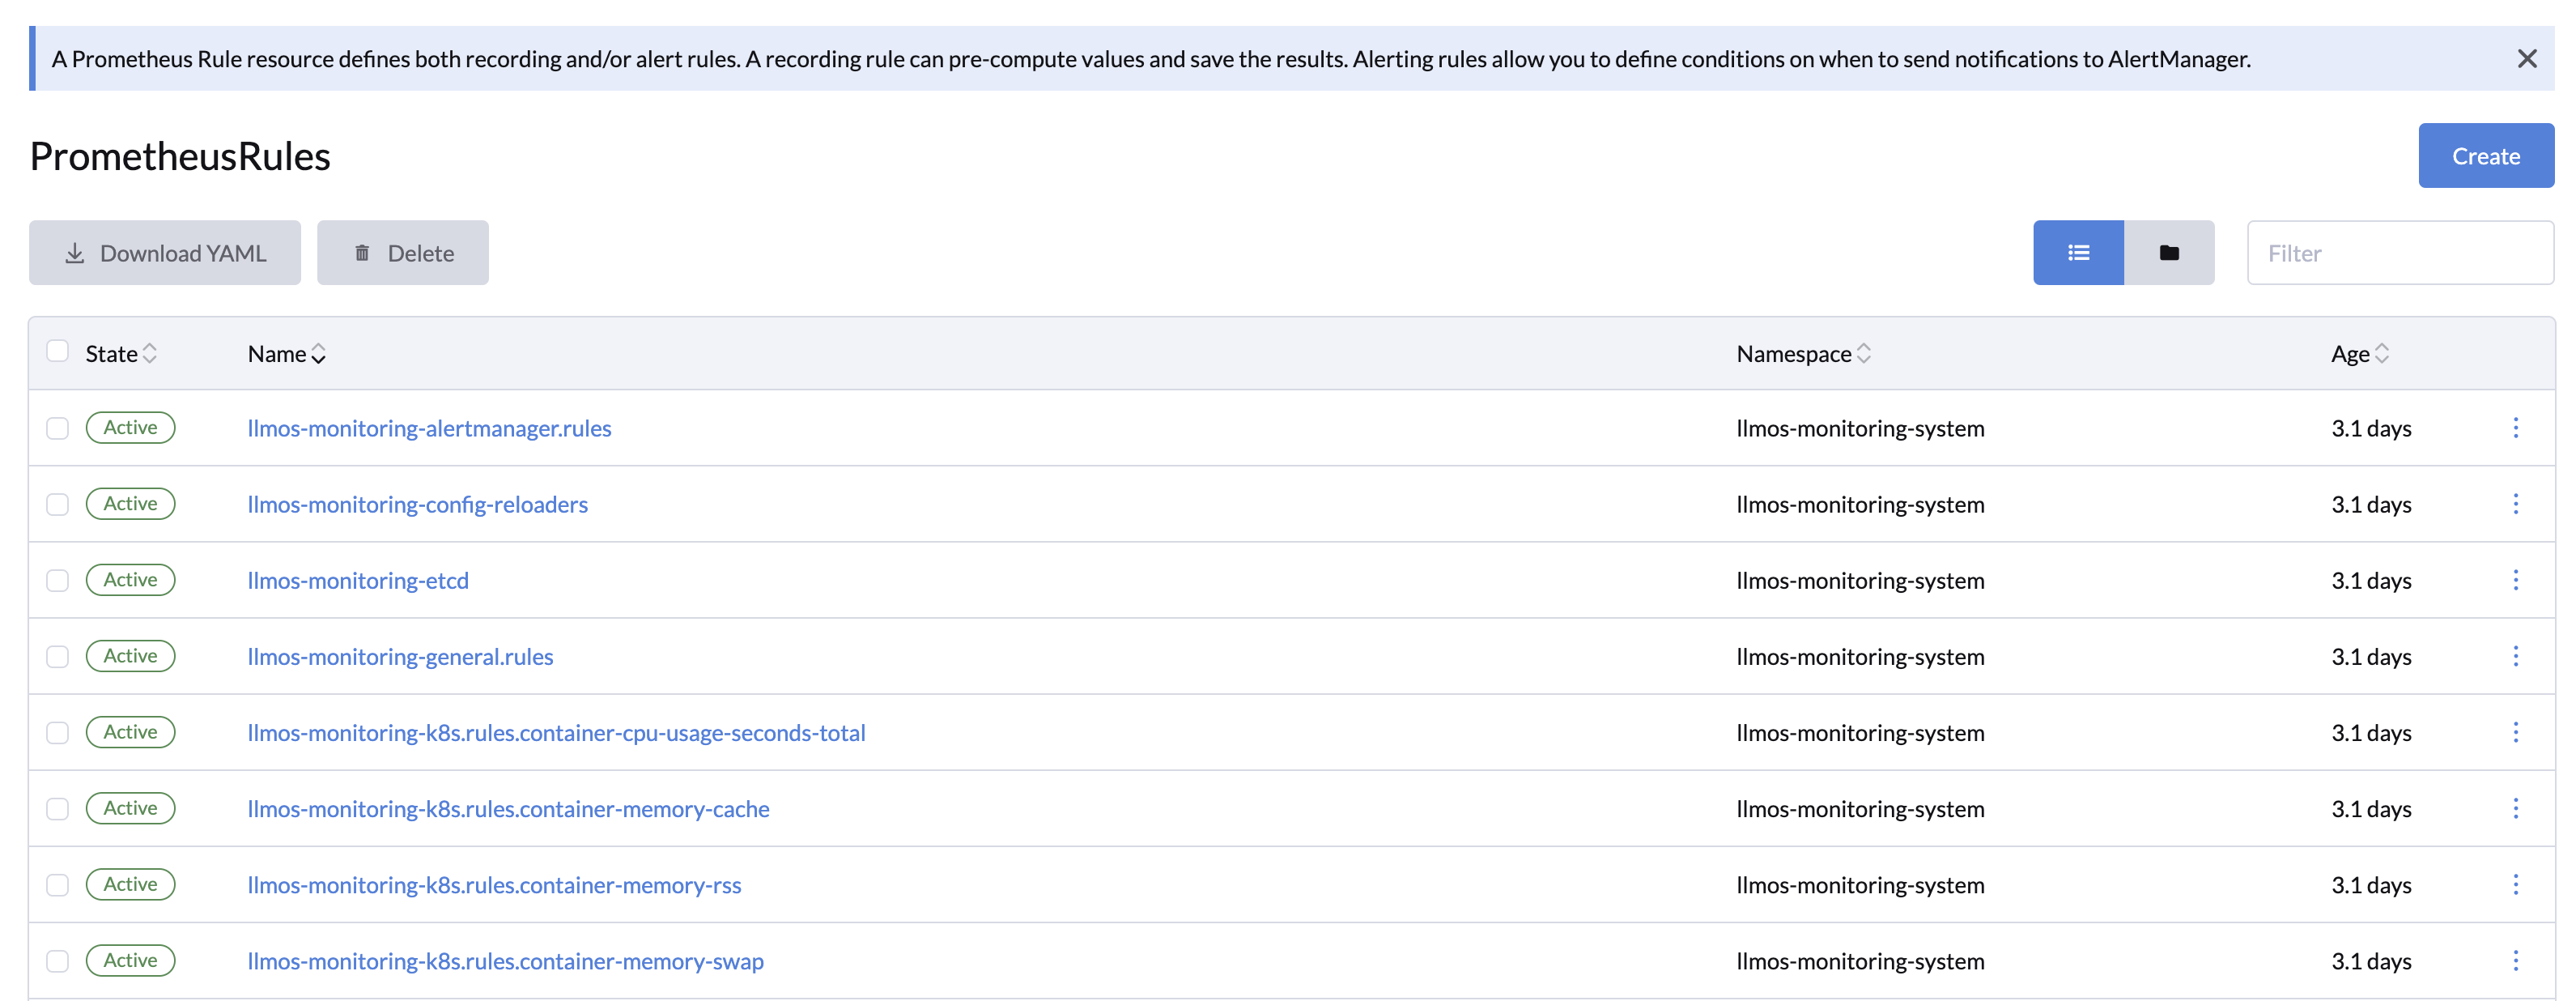2576x1001 pixels.
Task: Click namespace cell of general.rules row
Action: [1860, 657]
